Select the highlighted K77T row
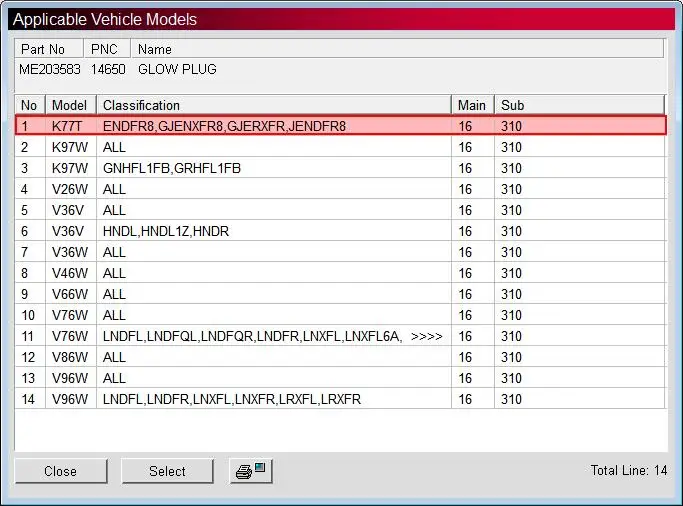 point(341,126)
